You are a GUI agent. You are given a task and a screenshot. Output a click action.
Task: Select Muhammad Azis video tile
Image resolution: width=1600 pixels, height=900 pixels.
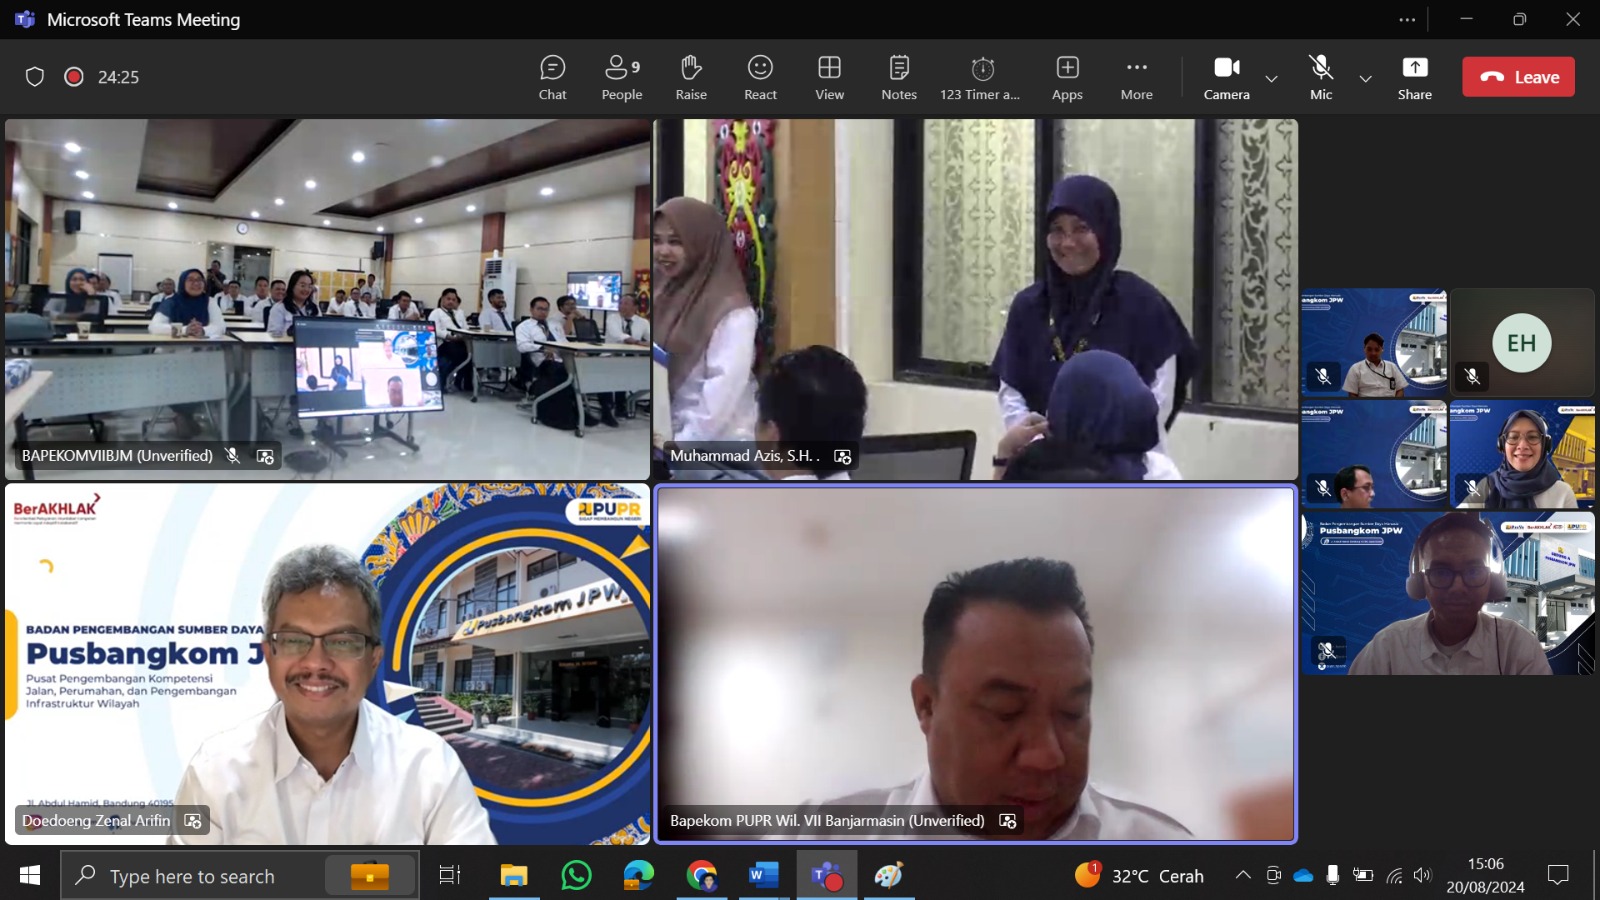tap(975, 299)
